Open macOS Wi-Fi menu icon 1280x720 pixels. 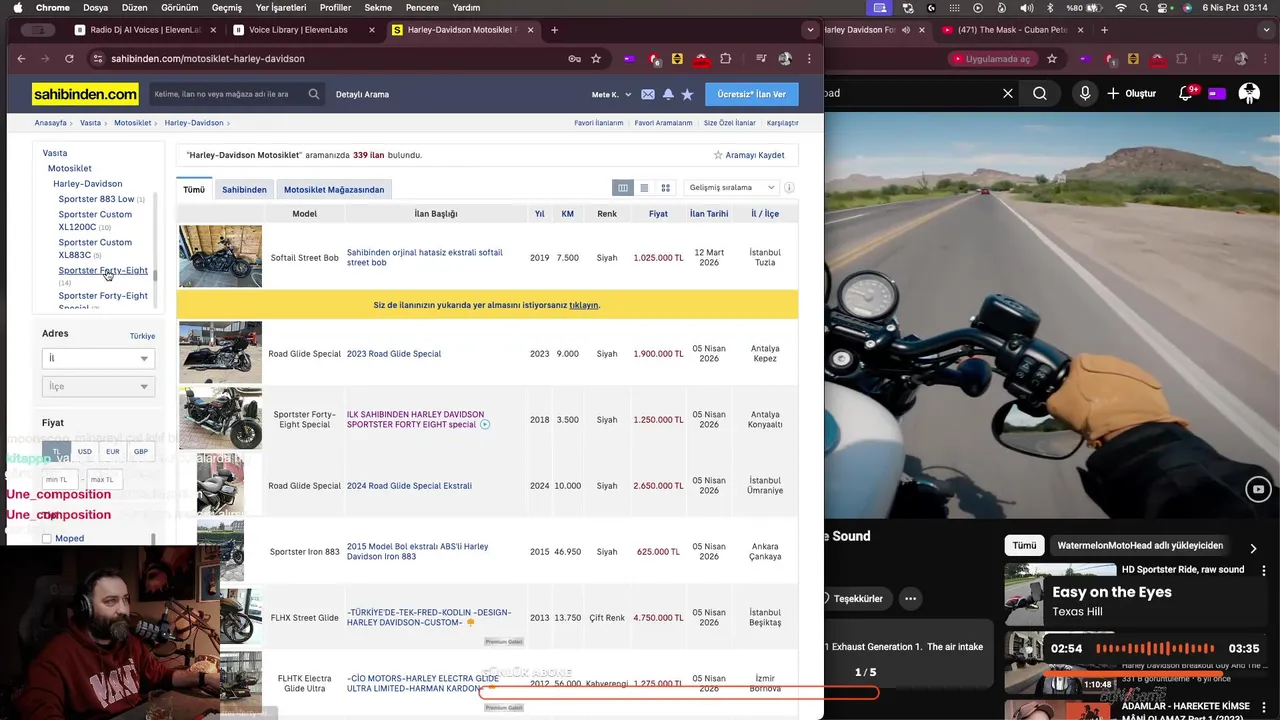point(1121,7)
